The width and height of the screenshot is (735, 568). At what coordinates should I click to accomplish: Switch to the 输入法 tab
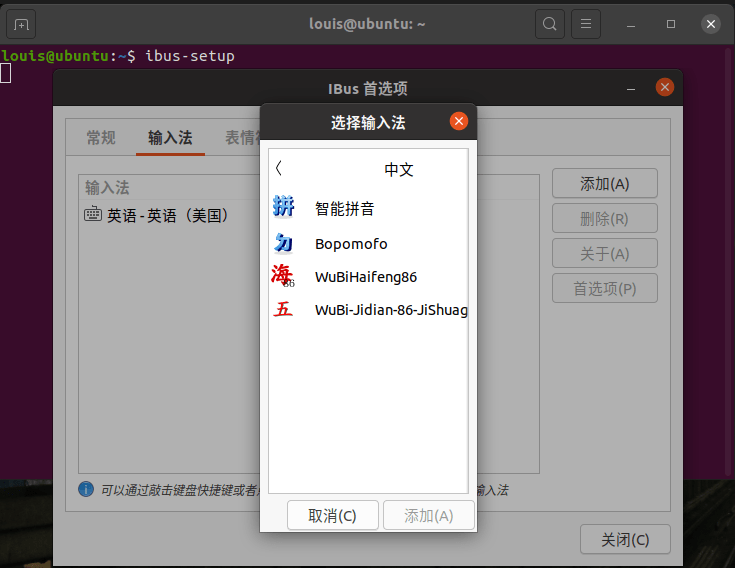click(170, 137)
